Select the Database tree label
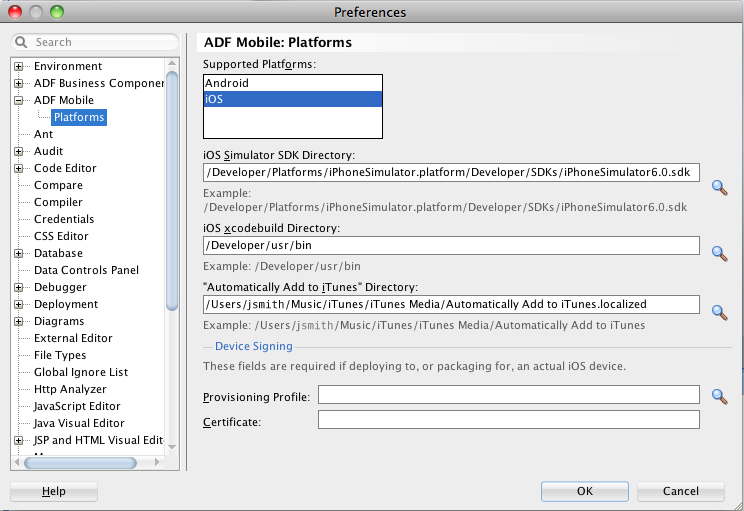Screen dimensions: 744x511 click(x=58, y=253)
